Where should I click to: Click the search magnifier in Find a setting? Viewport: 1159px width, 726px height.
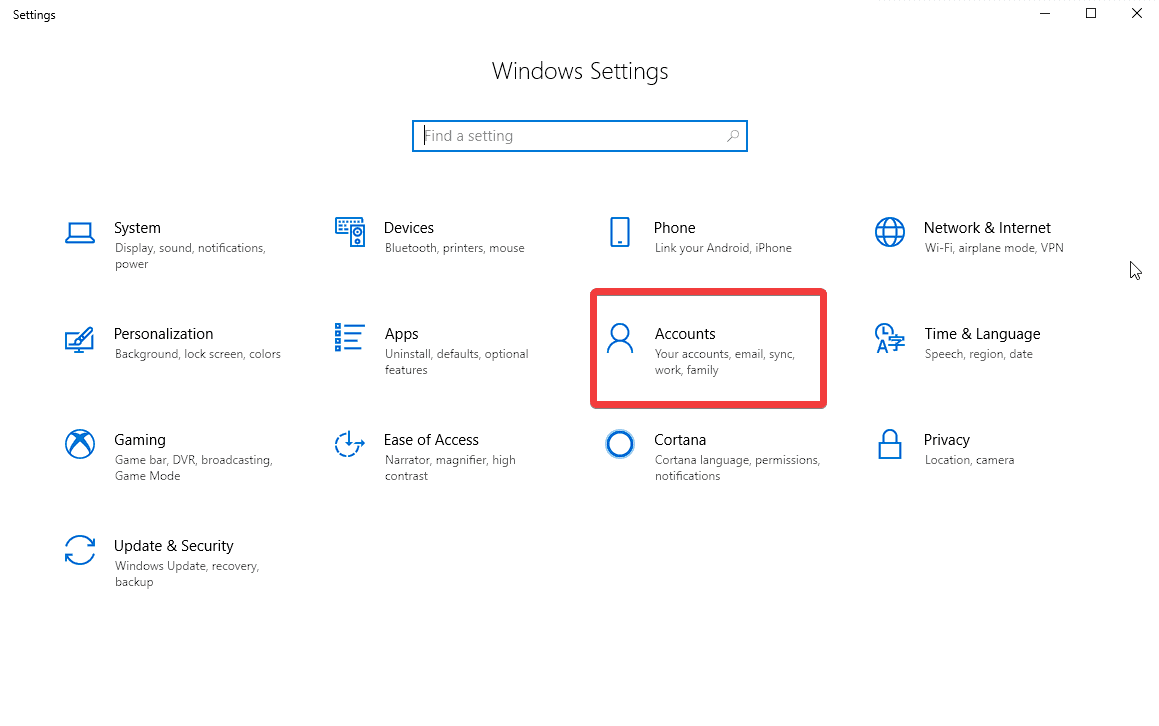734,135
